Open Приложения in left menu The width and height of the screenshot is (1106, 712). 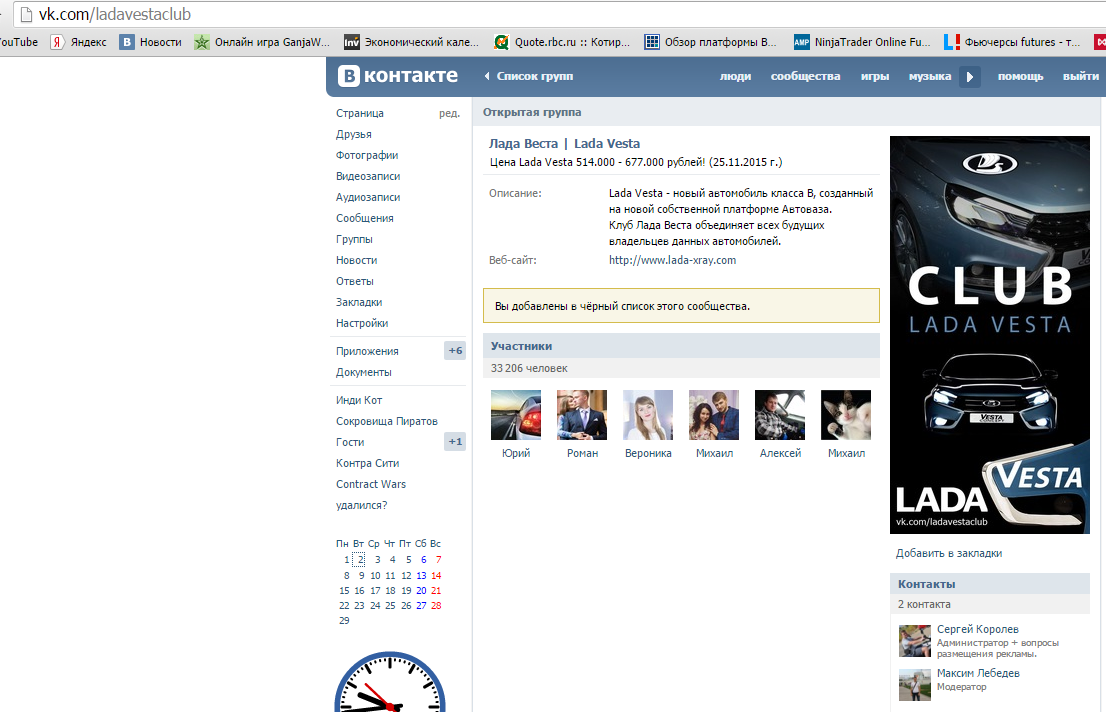pyautogui.click(x=367, y=351)
